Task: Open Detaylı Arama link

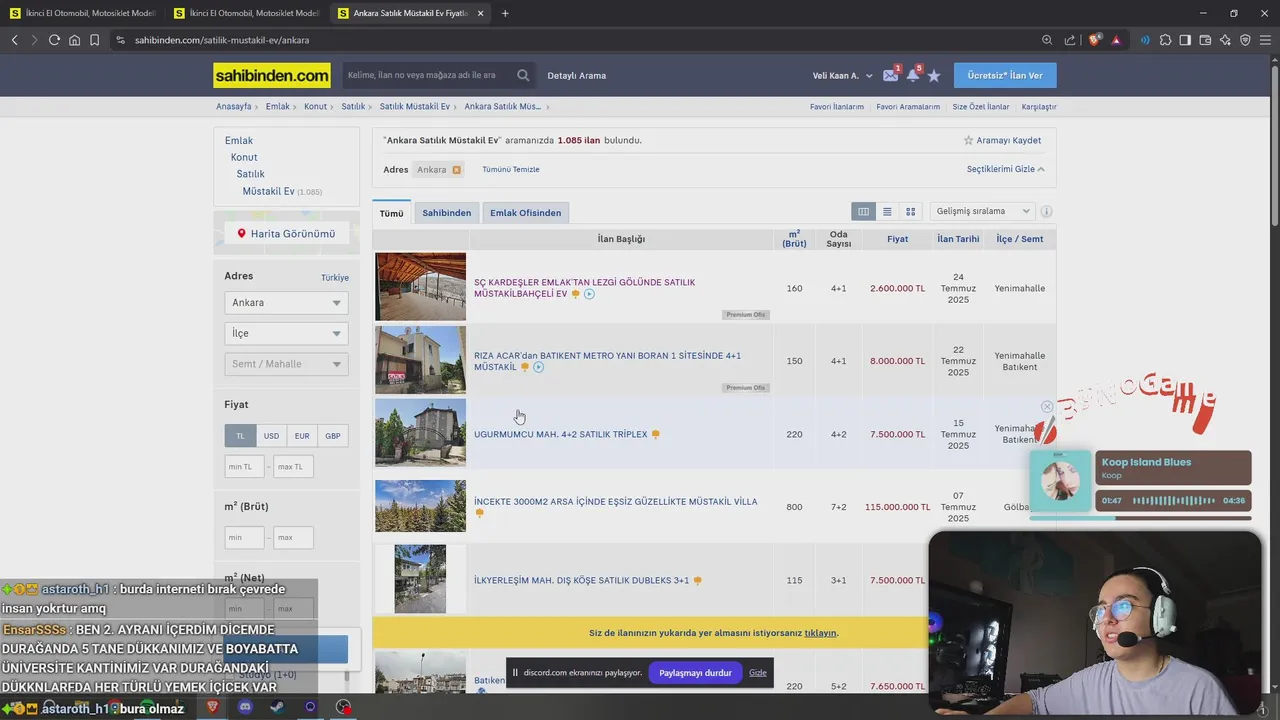Action: 576,76
